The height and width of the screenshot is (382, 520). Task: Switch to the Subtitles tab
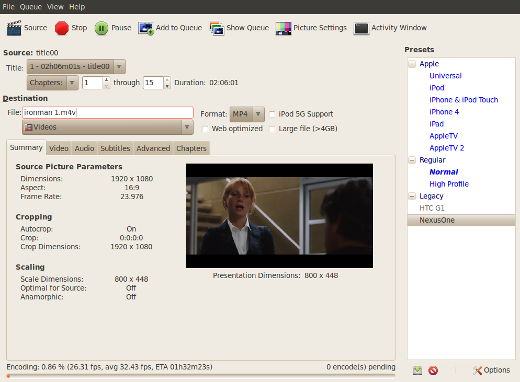pyautogui.click(x=115, y=148)
